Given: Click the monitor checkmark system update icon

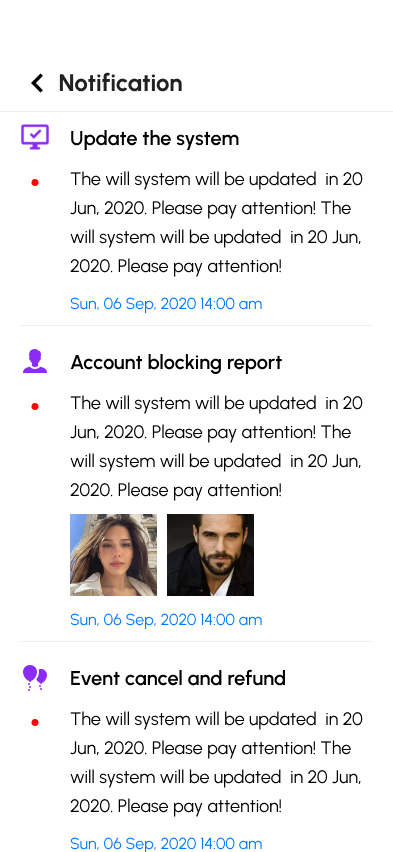Looking at the screenshot, I should 35,137.
